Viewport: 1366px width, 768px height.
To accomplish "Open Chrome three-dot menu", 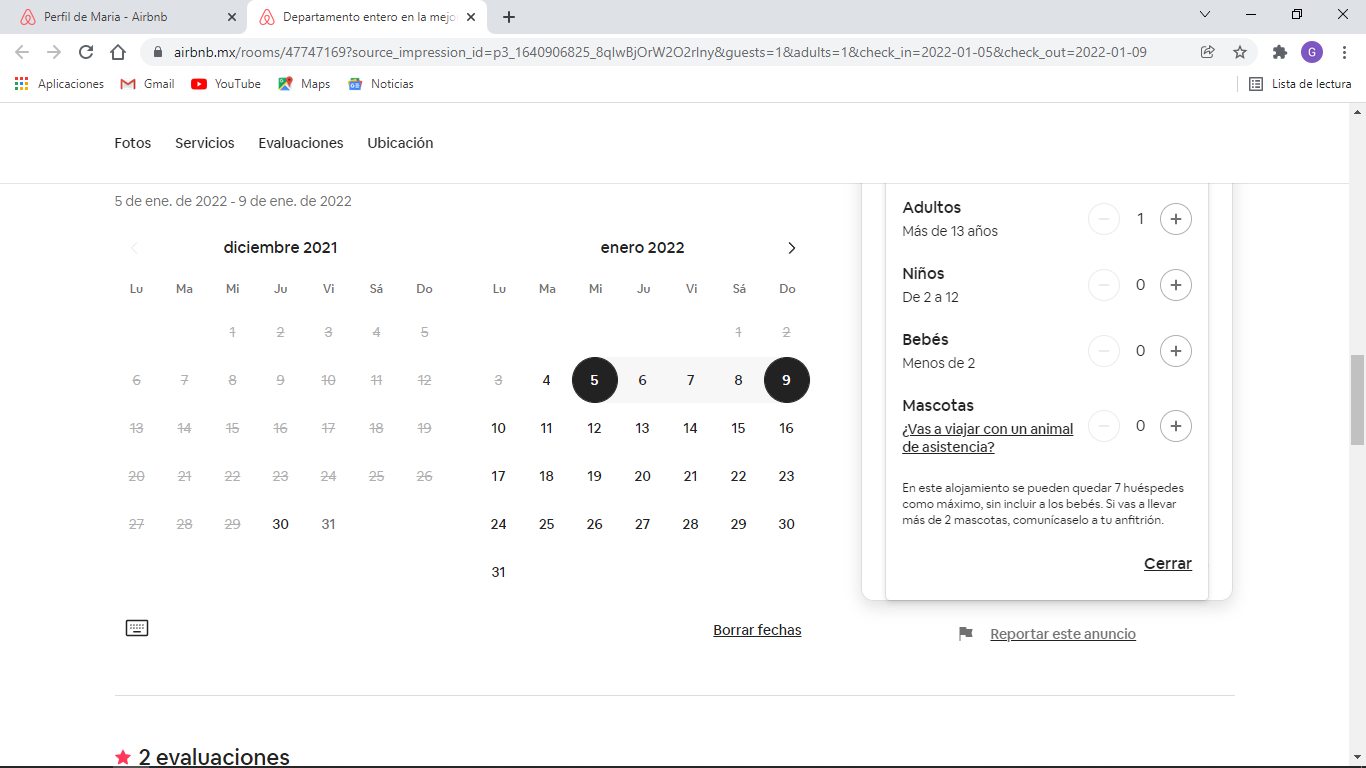I will click(1344, 52).
